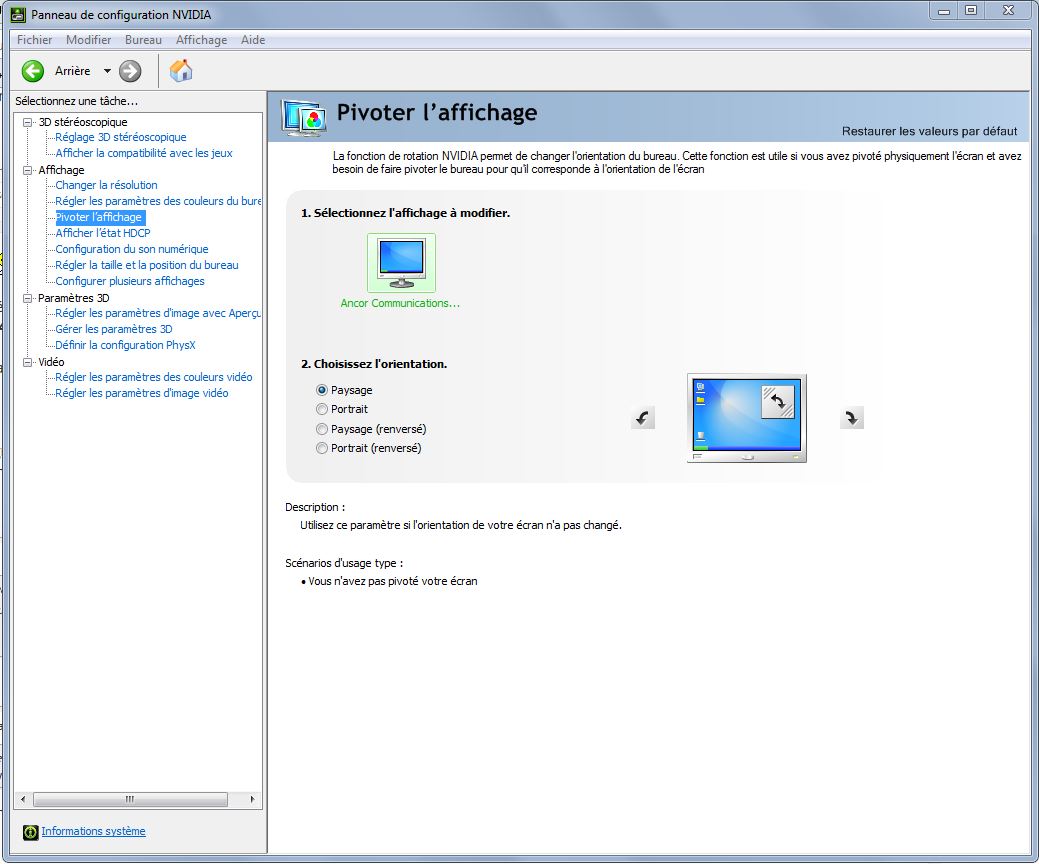Open Configuration du son numérique
1039x864 pixels.
click(x=132, y=249)
